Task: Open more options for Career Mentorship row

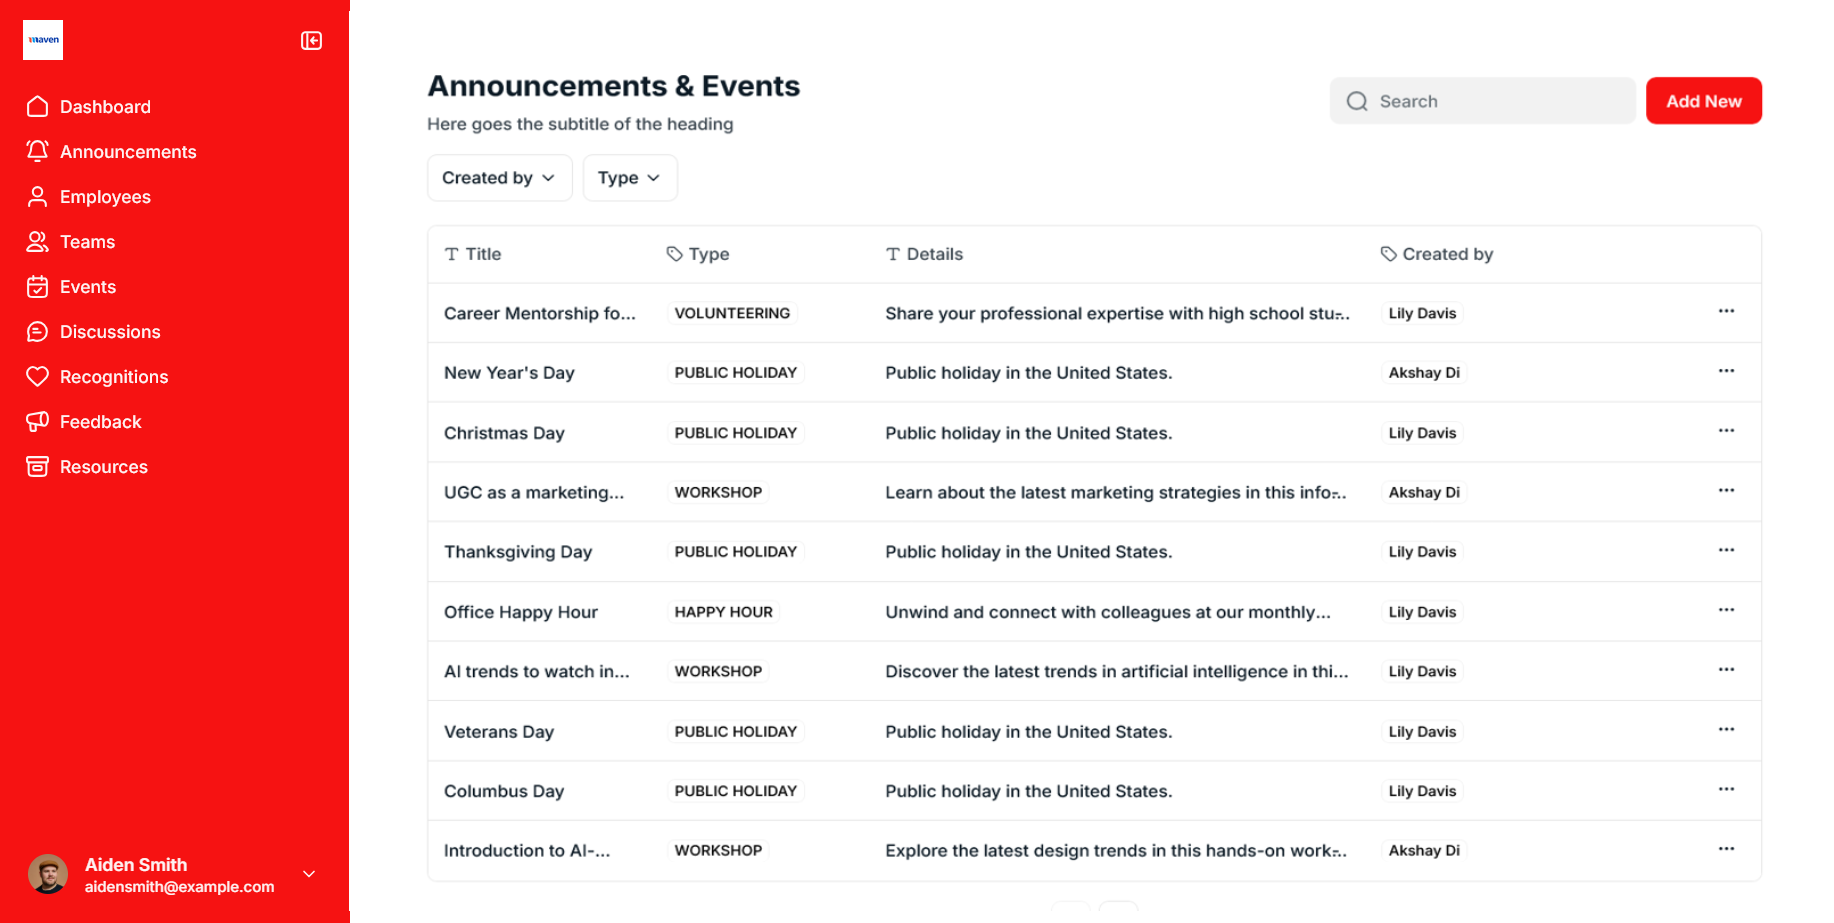Action: [1726, 312]
